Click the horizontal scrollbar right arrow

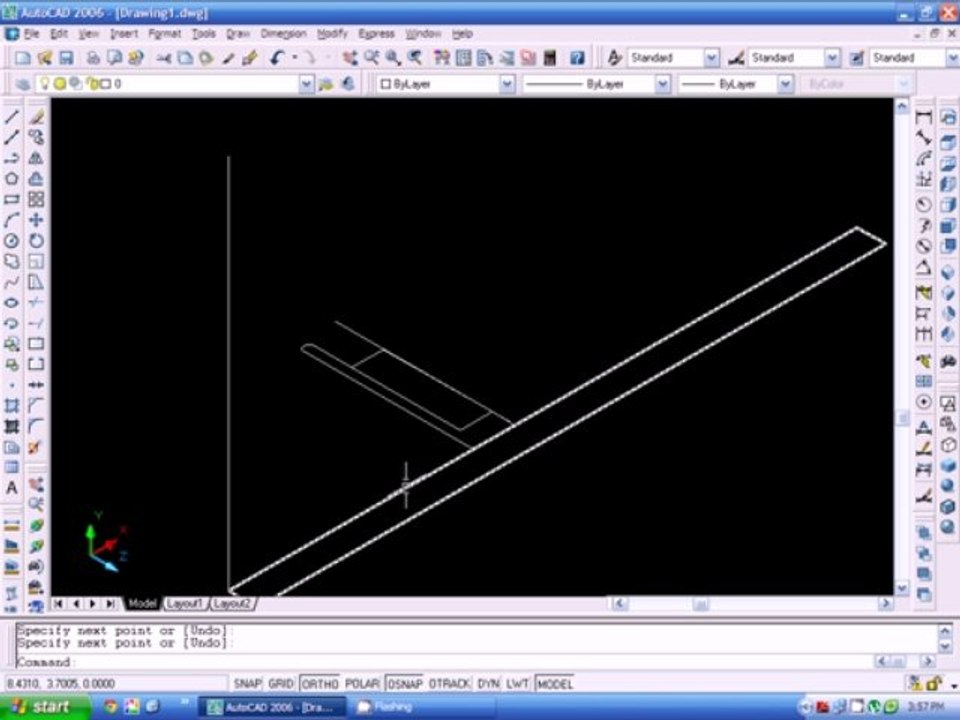pyautogui.click(x=885, y=604)
